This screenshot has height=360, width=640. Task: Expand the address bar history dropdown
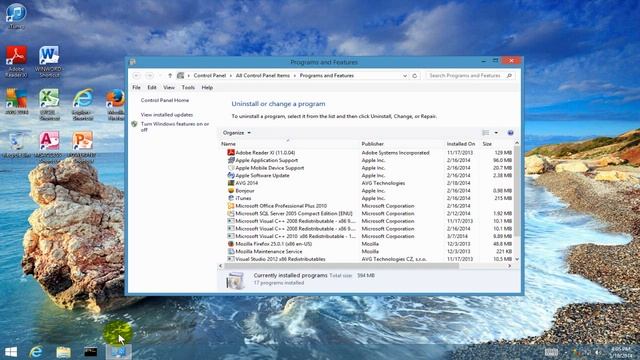(404, 76)
